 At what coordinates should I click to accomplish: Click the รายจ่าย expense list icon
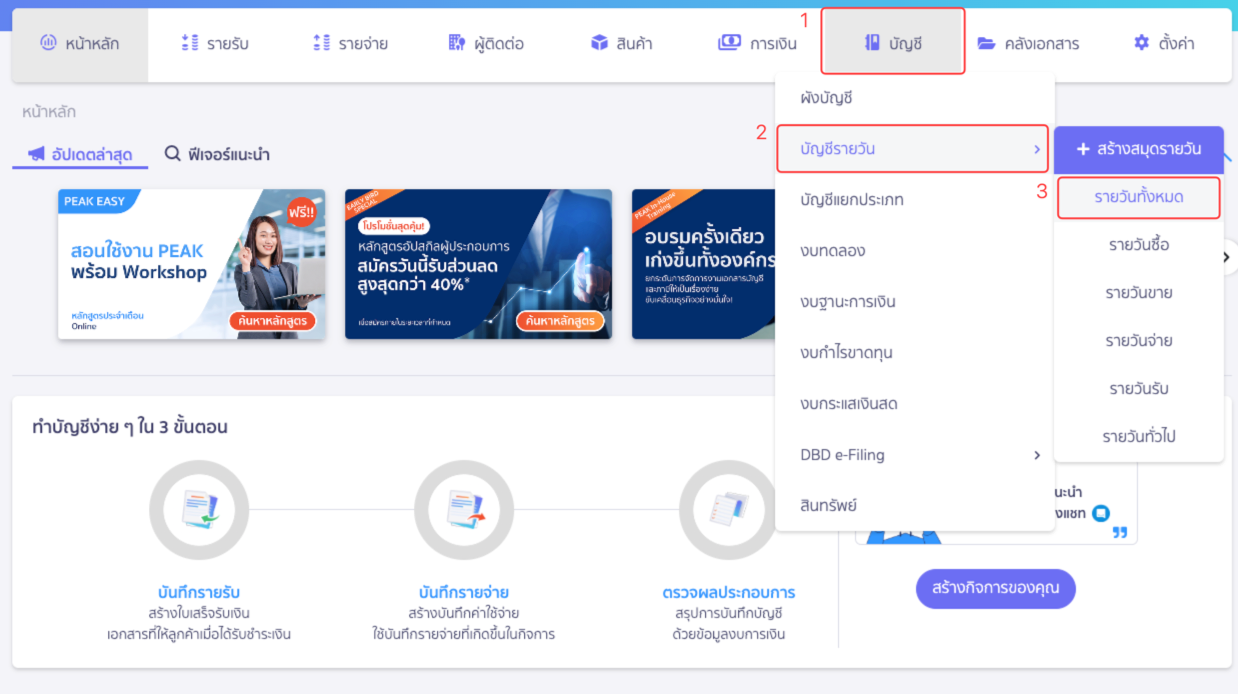tap(321, 43)
